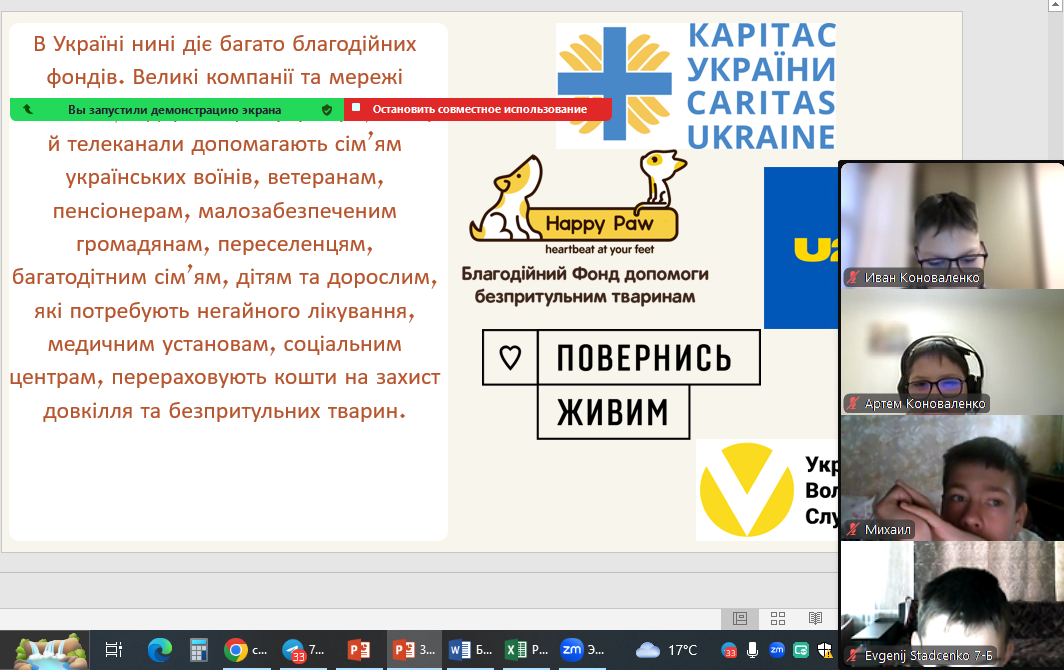
Task: Select Evgenij Stadcenko 7-Б's video tile
Action: [952, 604]
